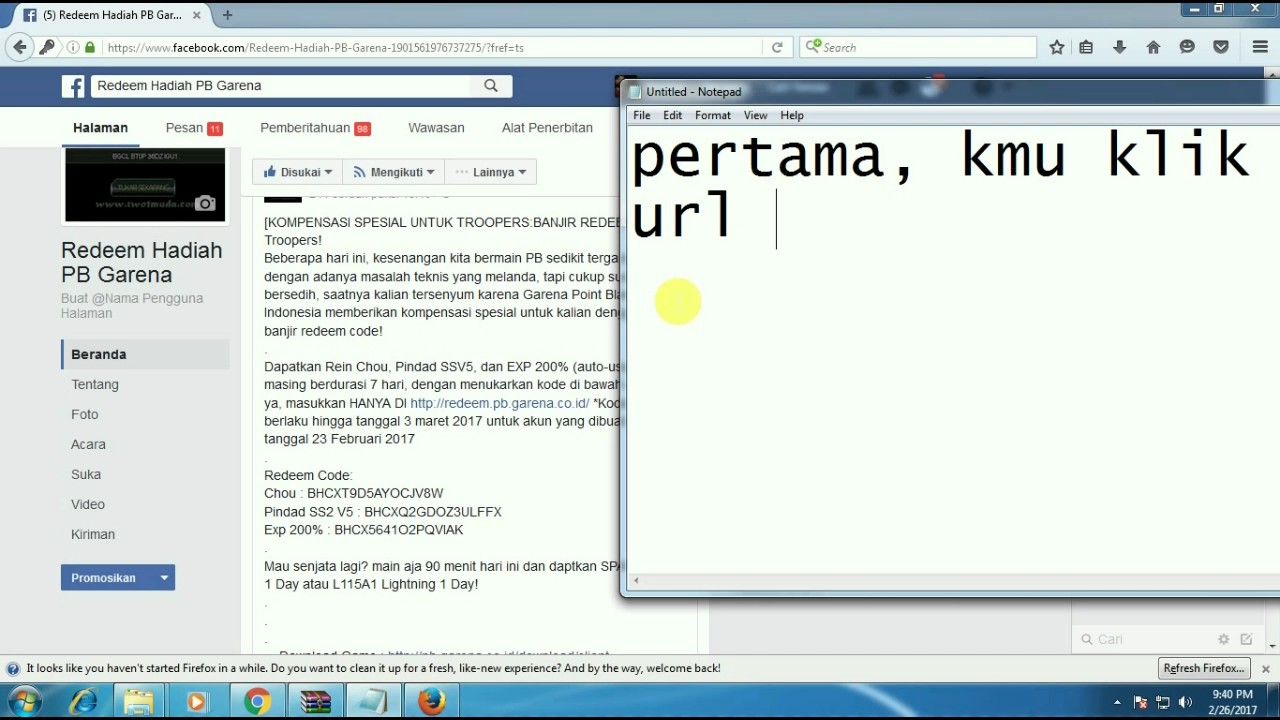
Task: Open WinRAR from taskbar
Action: 315,702
